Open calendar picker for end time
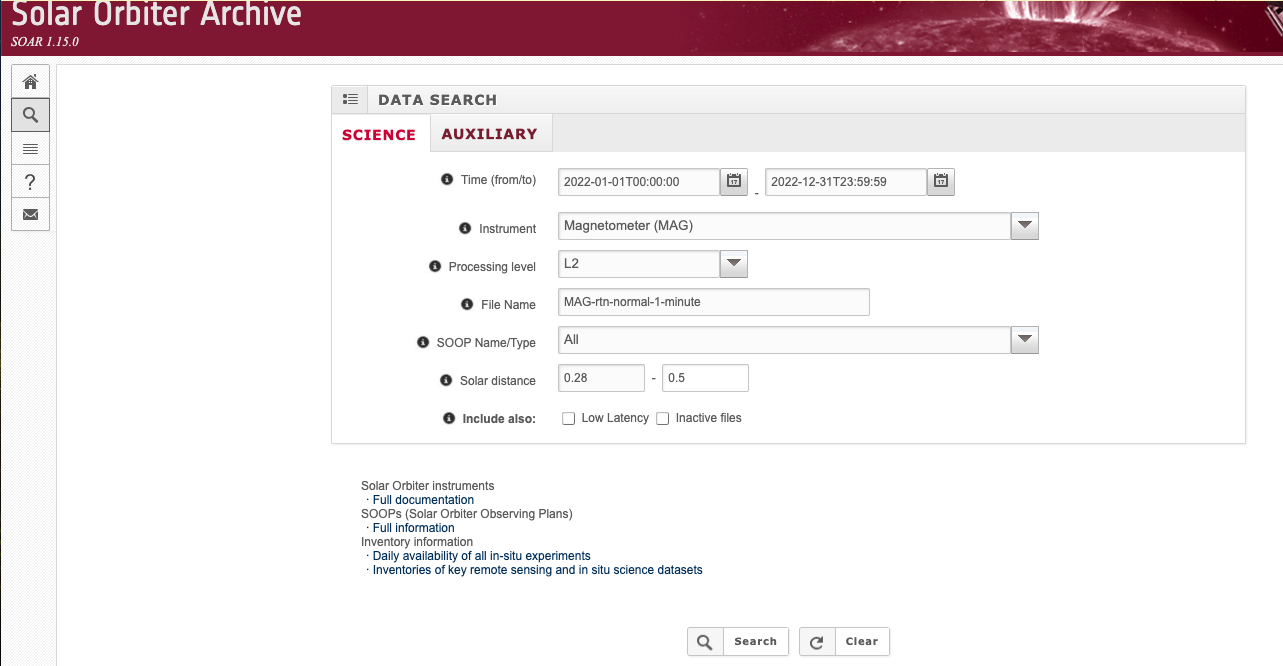Image resolution: width=1283 pixels, height=666 pixels. coord(942,181)
